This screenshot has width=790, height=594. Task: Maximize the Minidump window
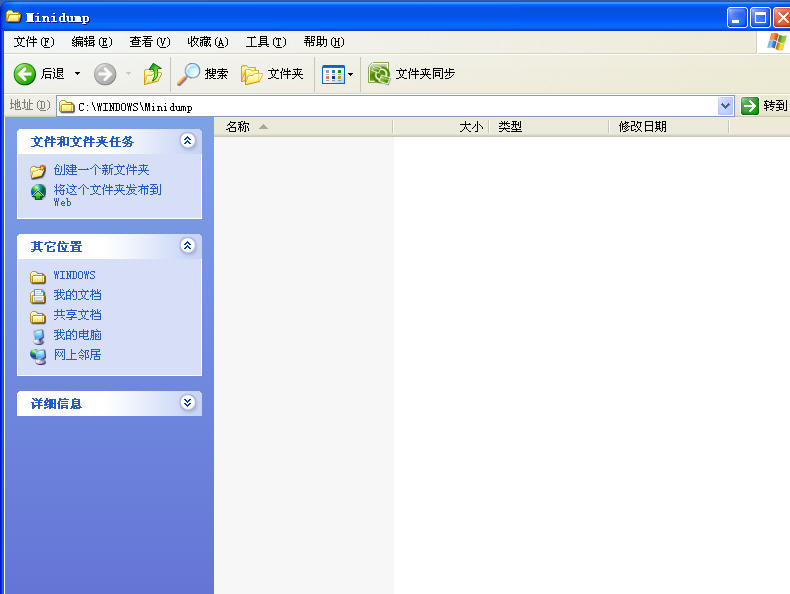(x=760, y=18)
